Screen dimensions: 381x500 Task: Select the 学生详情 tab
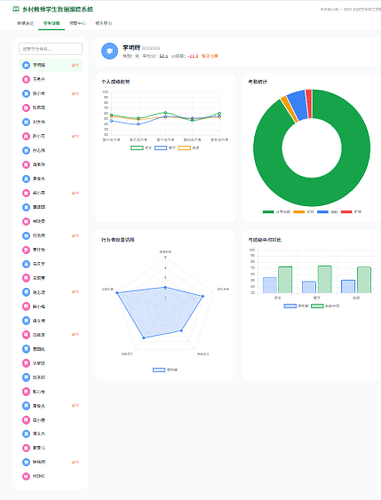51,23
